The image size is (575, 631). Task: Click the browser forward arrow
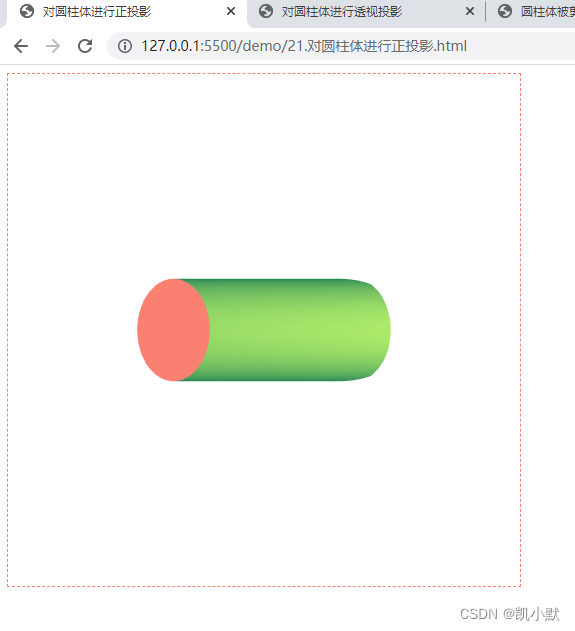click(53, 46)
